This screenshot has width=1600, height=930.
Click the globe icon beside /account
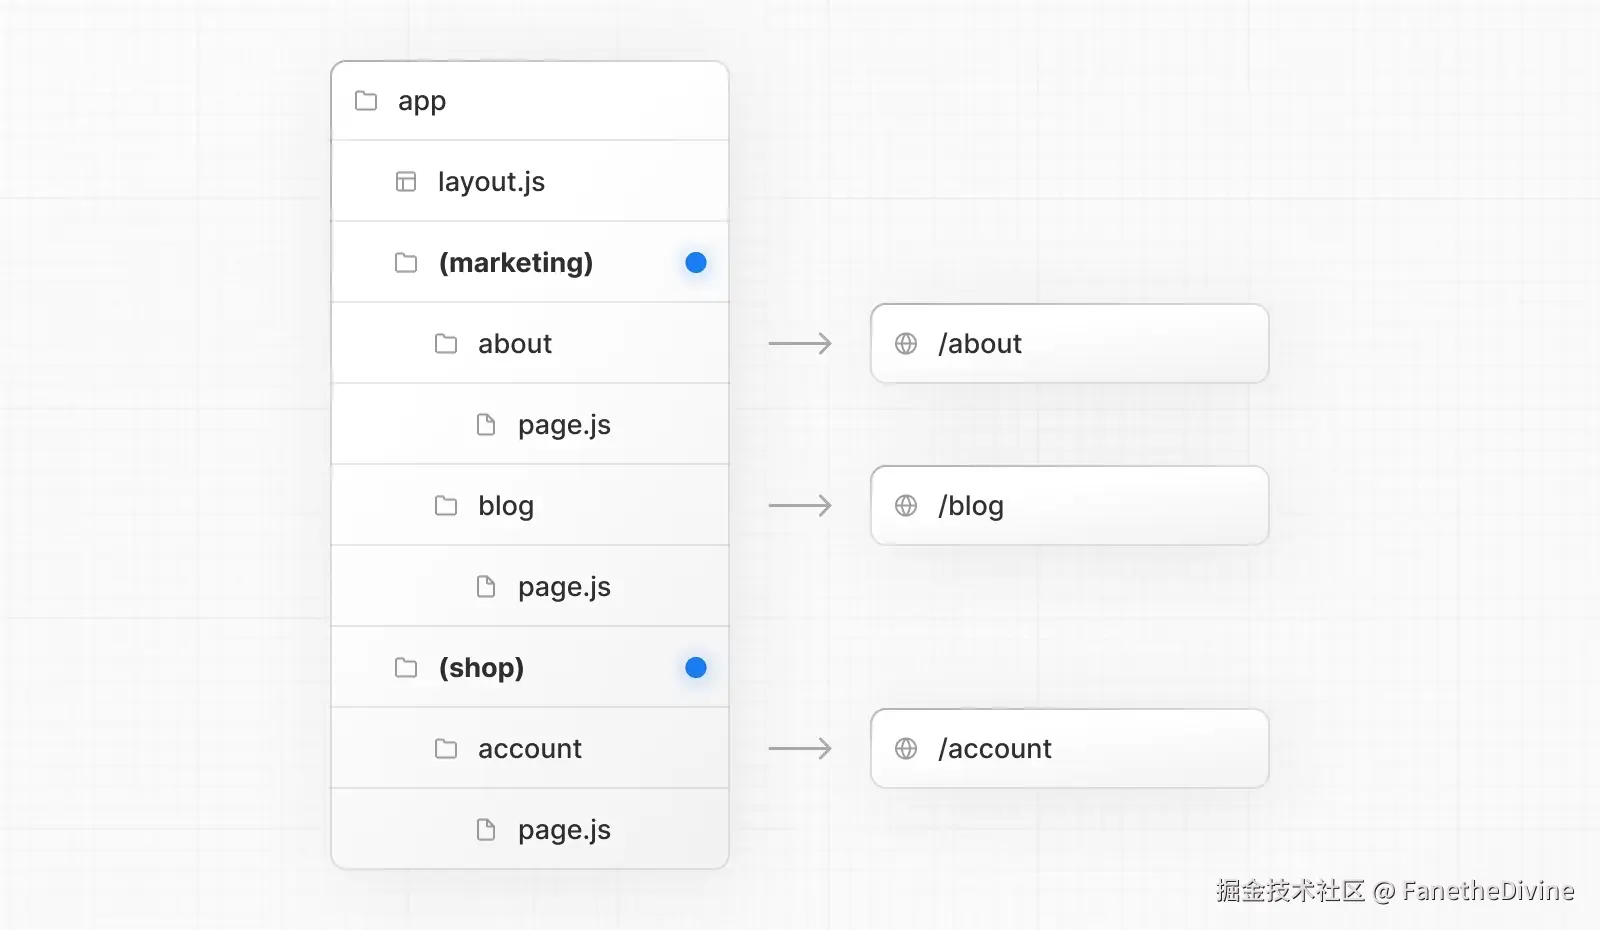point(906,749)
